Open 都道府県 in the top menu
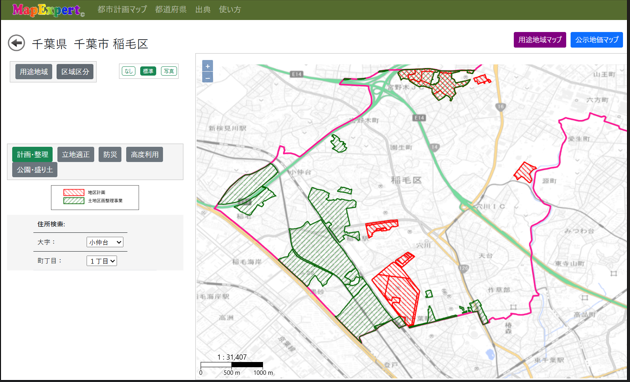The height and width of the screenshot is (382, 630). (171, 10)
